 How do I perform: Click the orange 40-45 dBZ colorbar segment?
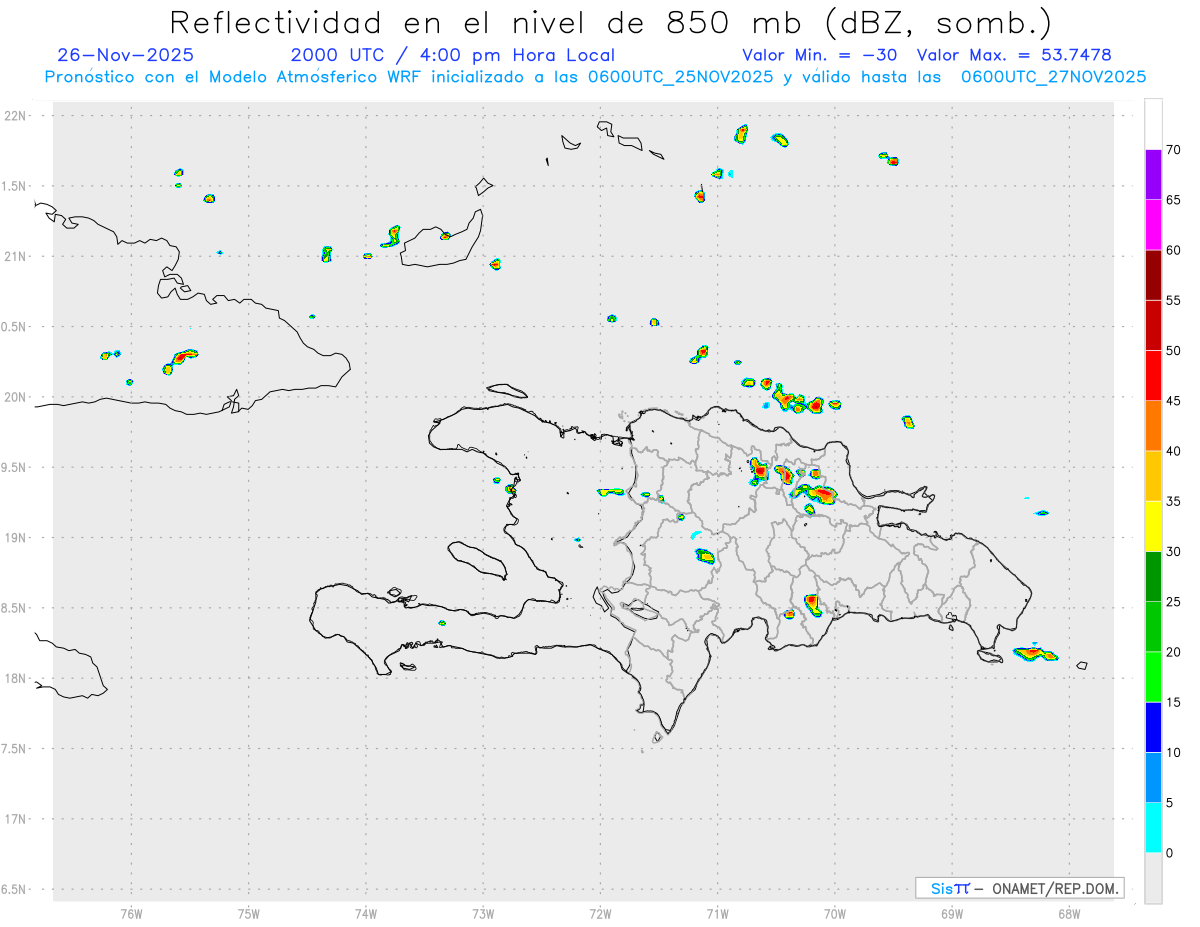click(x=1153, y=426)
